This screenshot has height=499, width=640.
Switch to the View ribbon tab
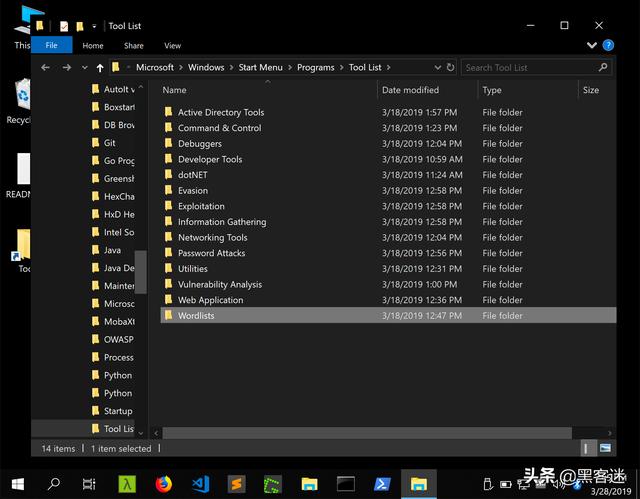(x=172, y=45)
